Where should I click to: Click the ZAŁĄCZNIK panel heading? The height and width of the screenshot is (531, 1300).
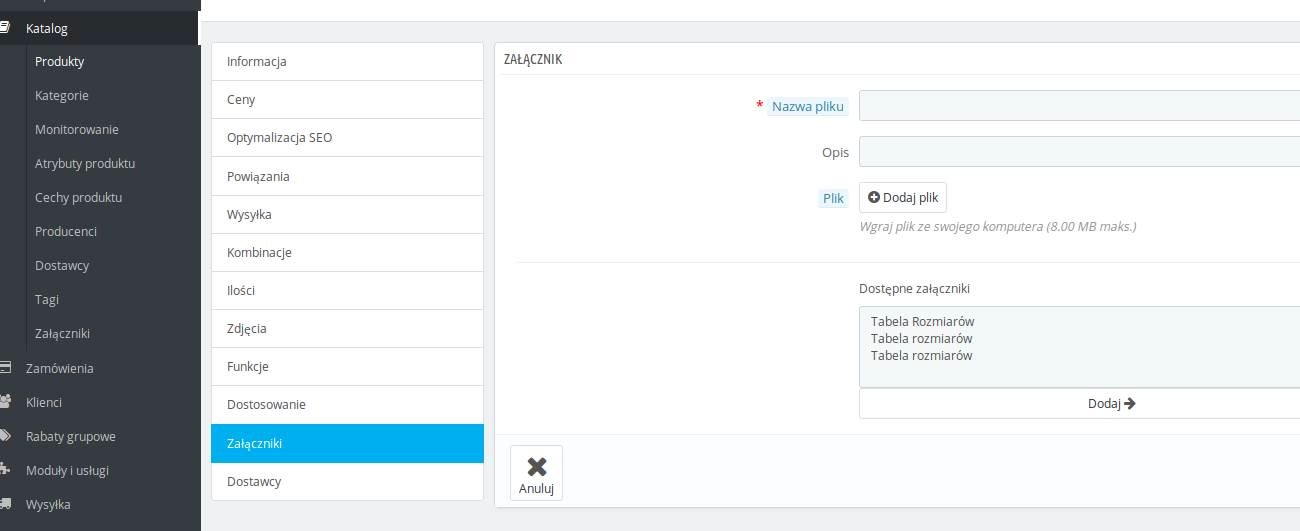pyautogui.click(x=533, y=59)
